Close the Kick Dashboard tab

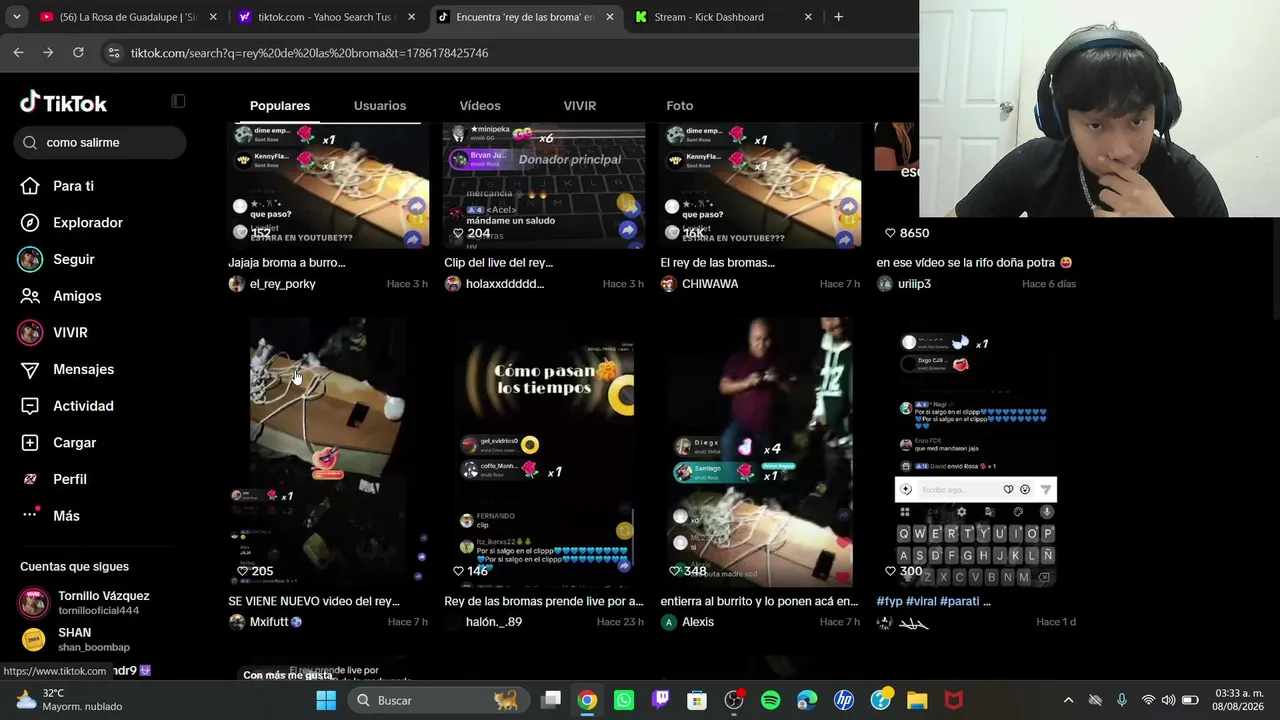click(x=806, y=17)
